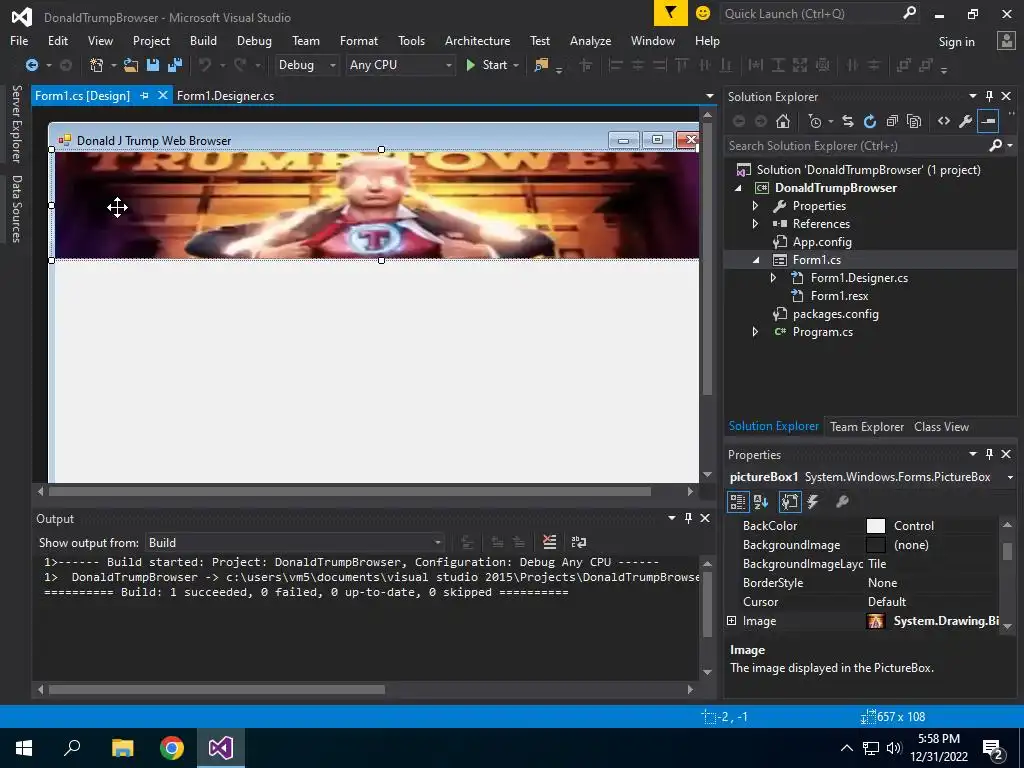Toggle the Show All Files icon
The width and height of the screenshot is (1024, 768).
tap(914, 121)
